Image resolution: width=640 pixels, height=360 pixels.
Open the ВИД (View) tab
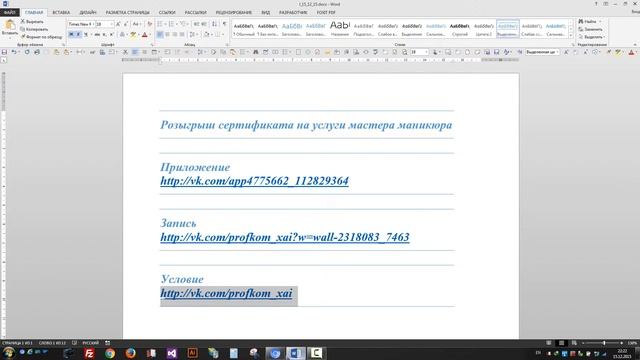(265, 12)
